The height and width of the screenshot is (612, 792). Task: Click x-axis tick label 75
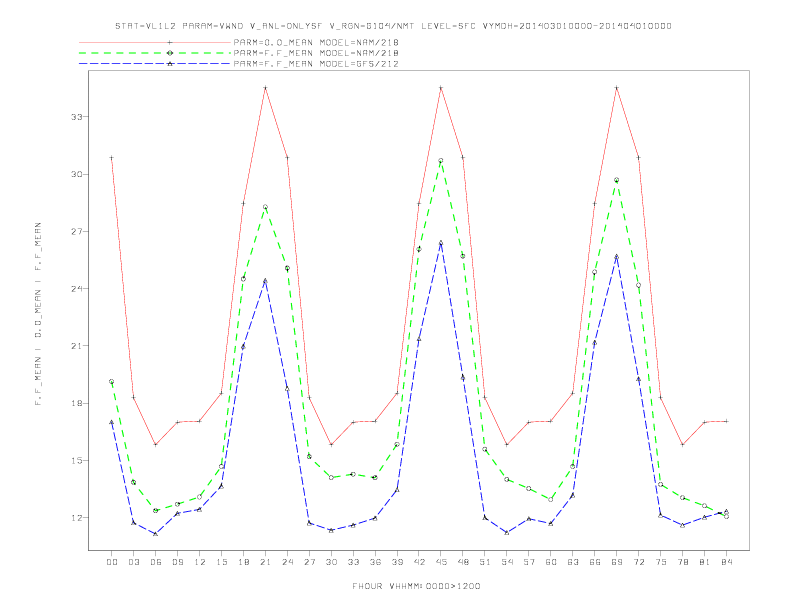coord(661,562)
